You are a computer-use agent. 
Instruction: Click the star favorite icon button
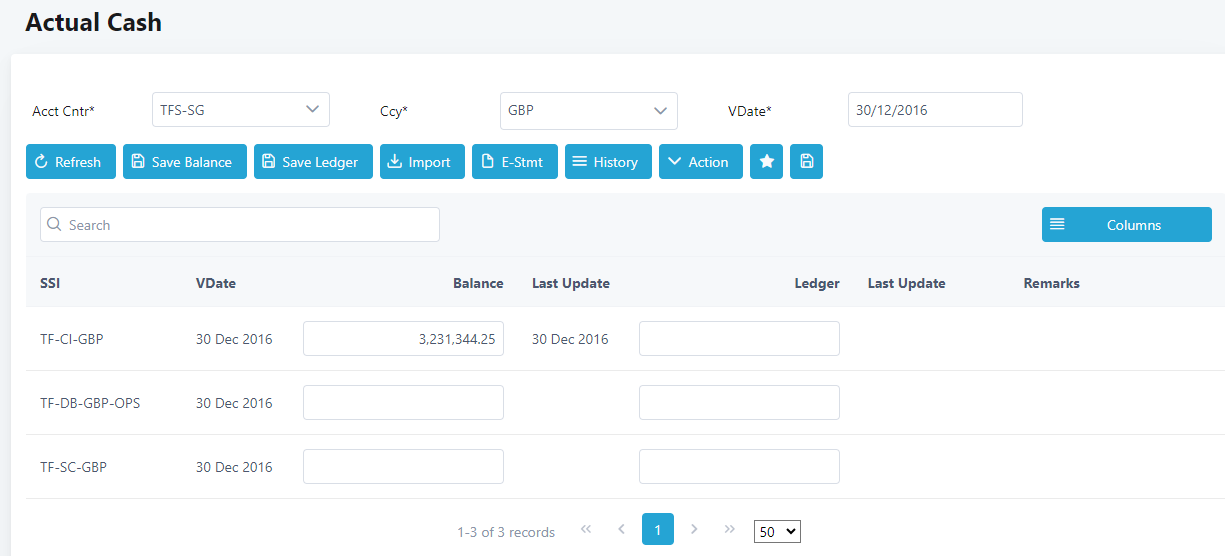point(766,162)
